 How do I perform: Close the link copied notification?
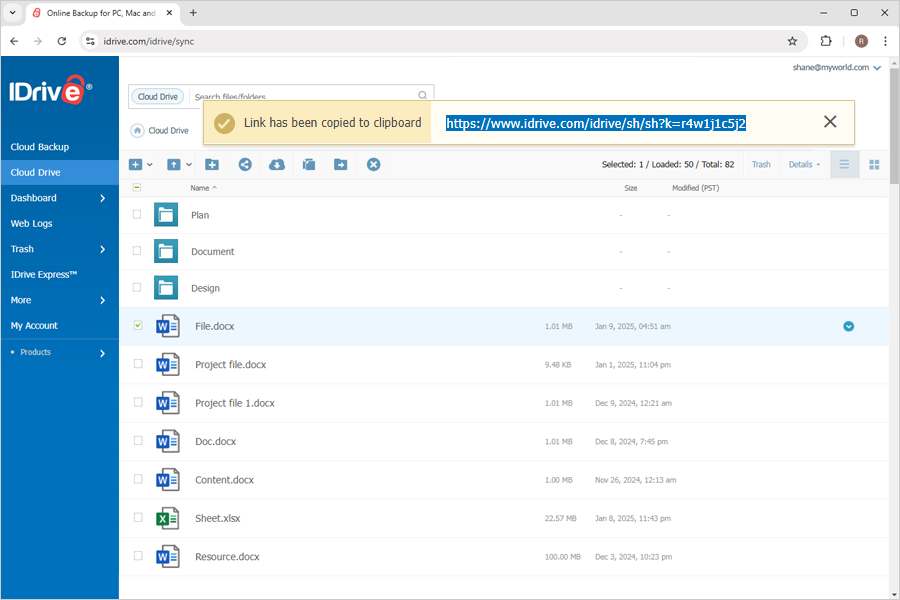[830, 122]
